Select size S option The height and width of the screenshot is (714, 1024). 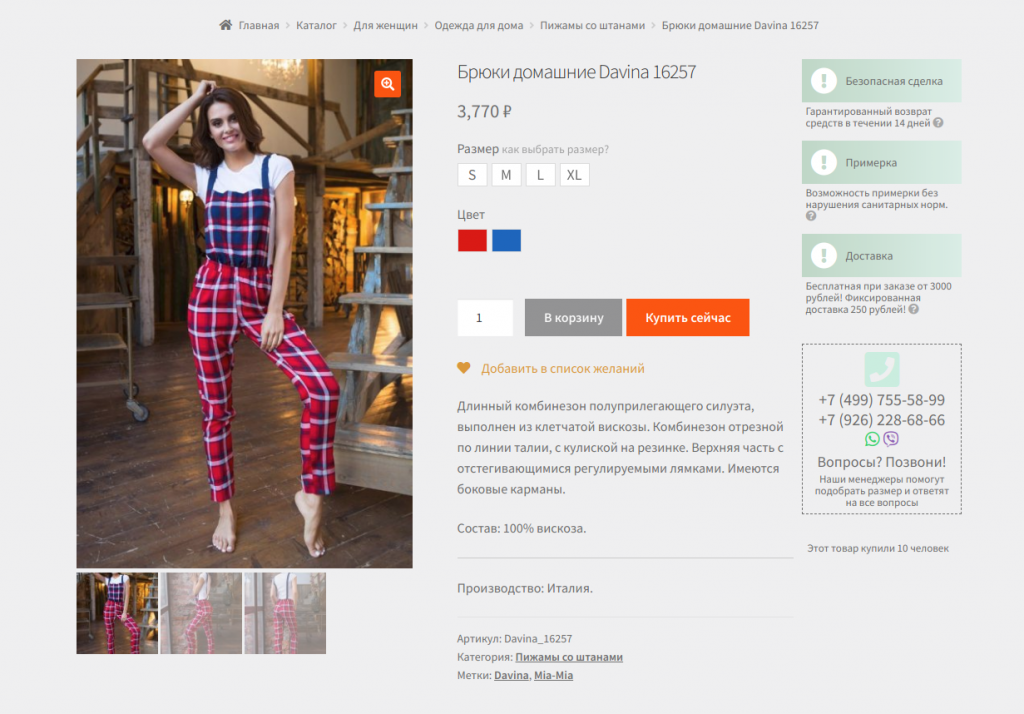pos(472,175)
